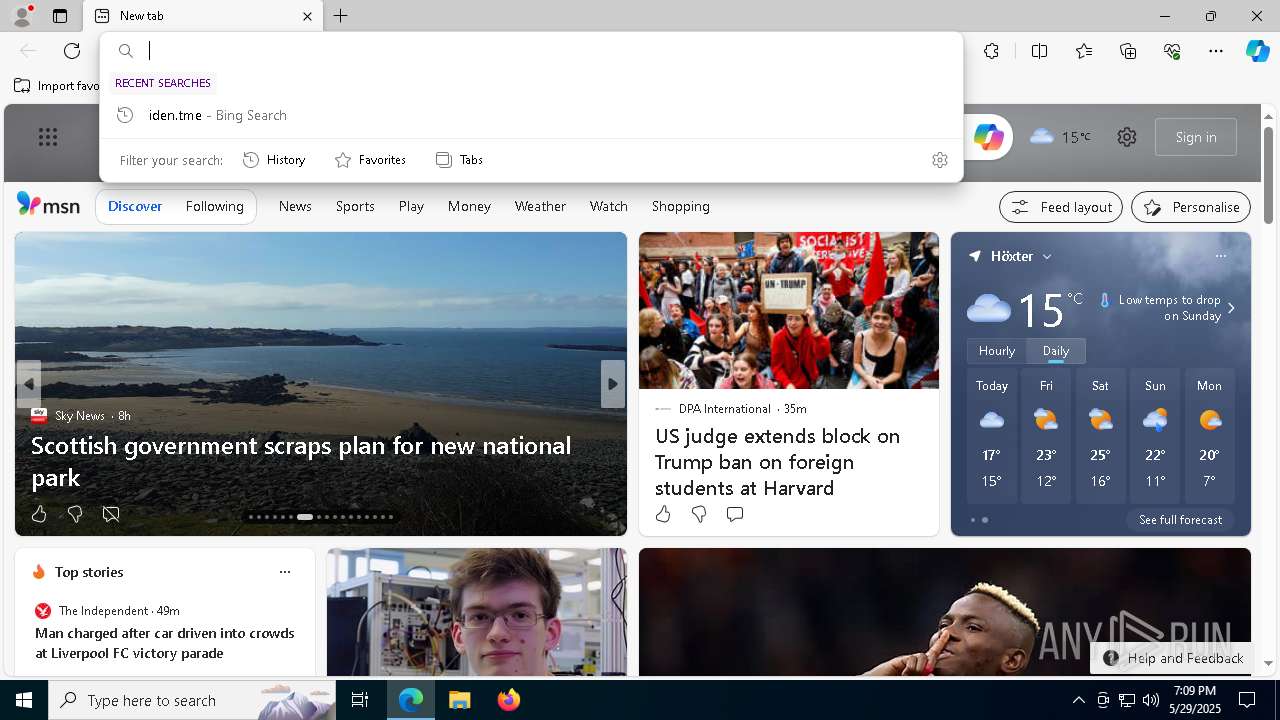Toggle the Split screen icon

pos(1039,51)
